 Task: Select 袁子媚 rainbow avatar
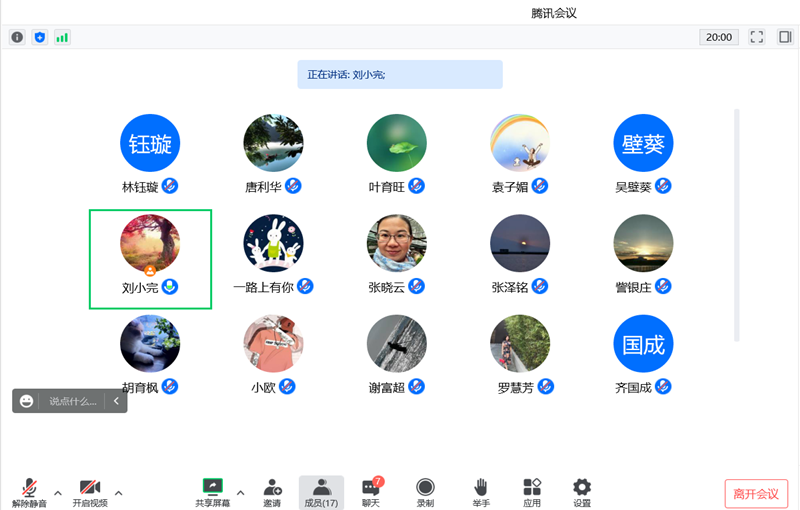tap(520, 143)
